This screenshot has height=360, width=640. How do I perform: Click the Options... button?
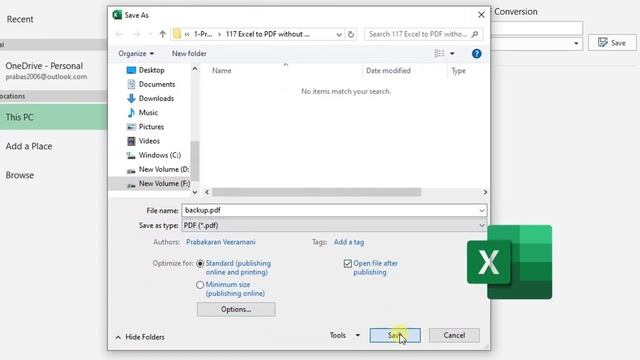click(236, 309)
